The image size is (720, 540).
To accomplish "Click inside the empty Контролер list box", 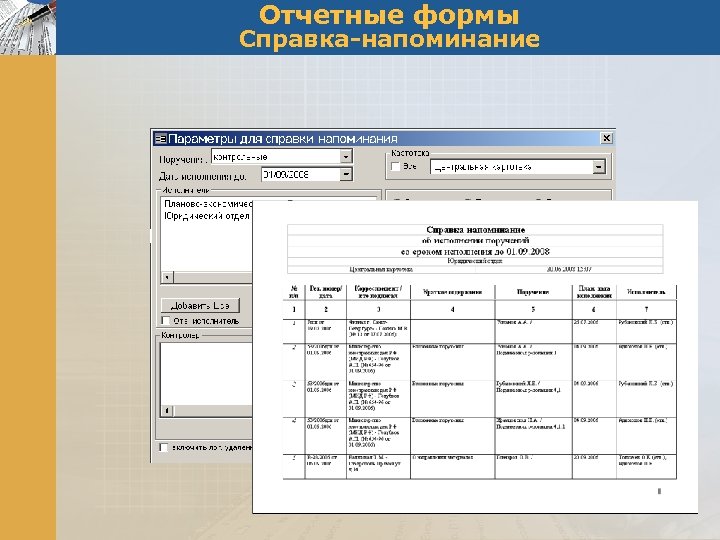I will [x=207, y=374].
